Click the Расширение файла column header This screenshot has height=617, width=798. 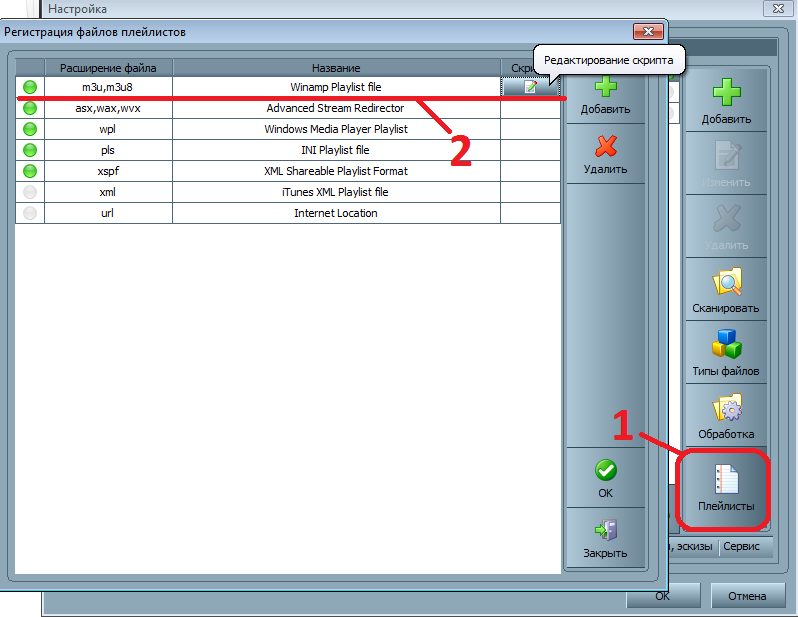point(108,68)
